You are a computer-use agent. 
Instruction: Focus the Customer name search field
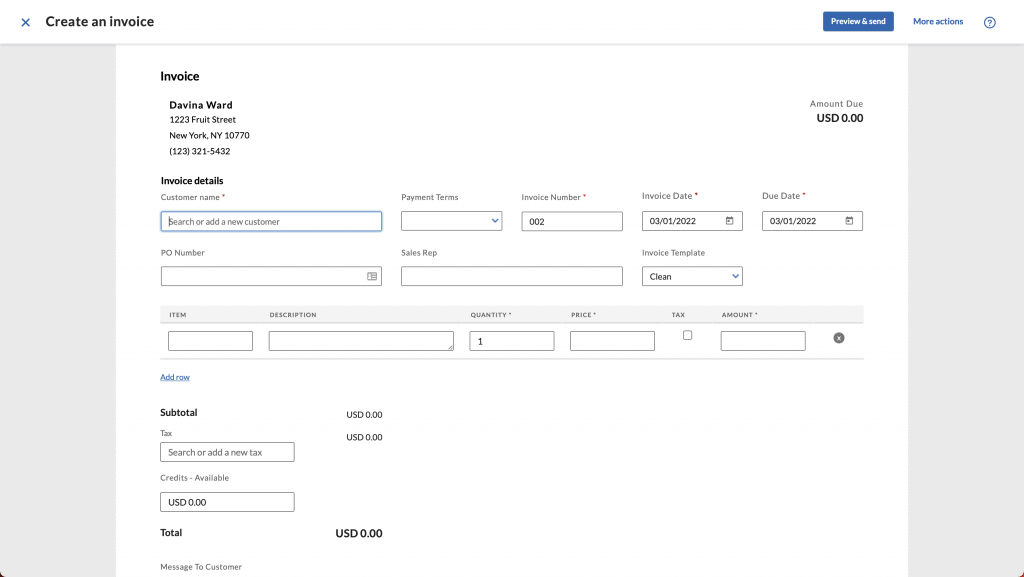271,221
